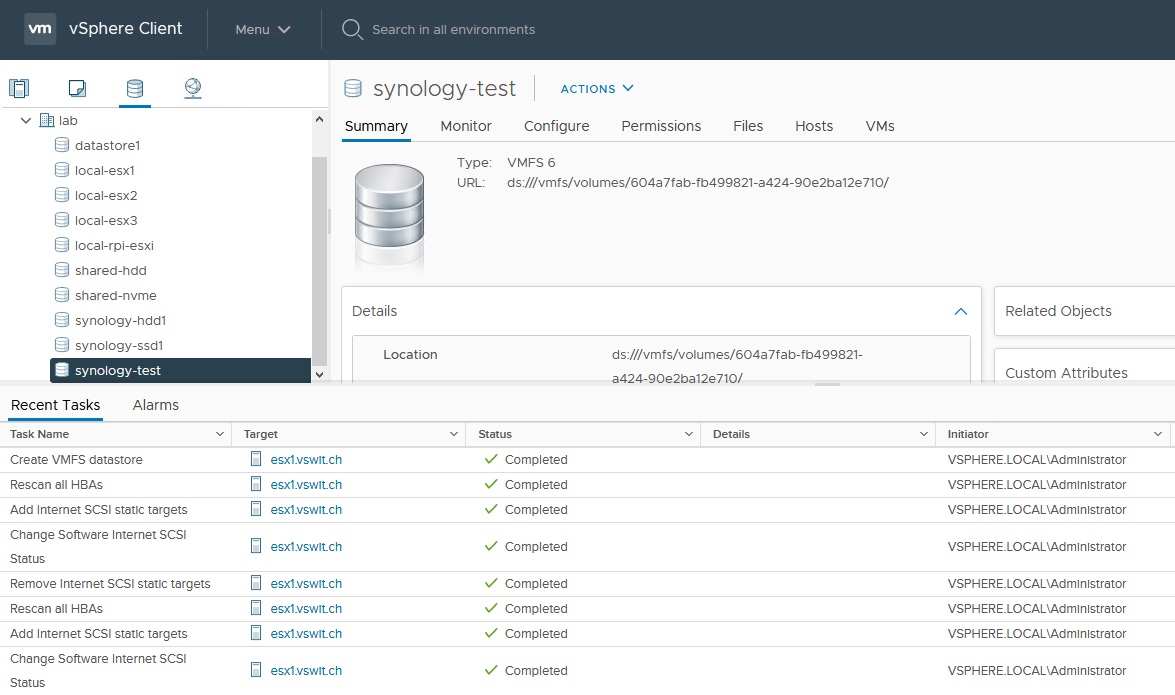This screenshot has width=1175, height=695.
Task: Click the datastore icon beside local-esx3
Action: tap(62, 220)
